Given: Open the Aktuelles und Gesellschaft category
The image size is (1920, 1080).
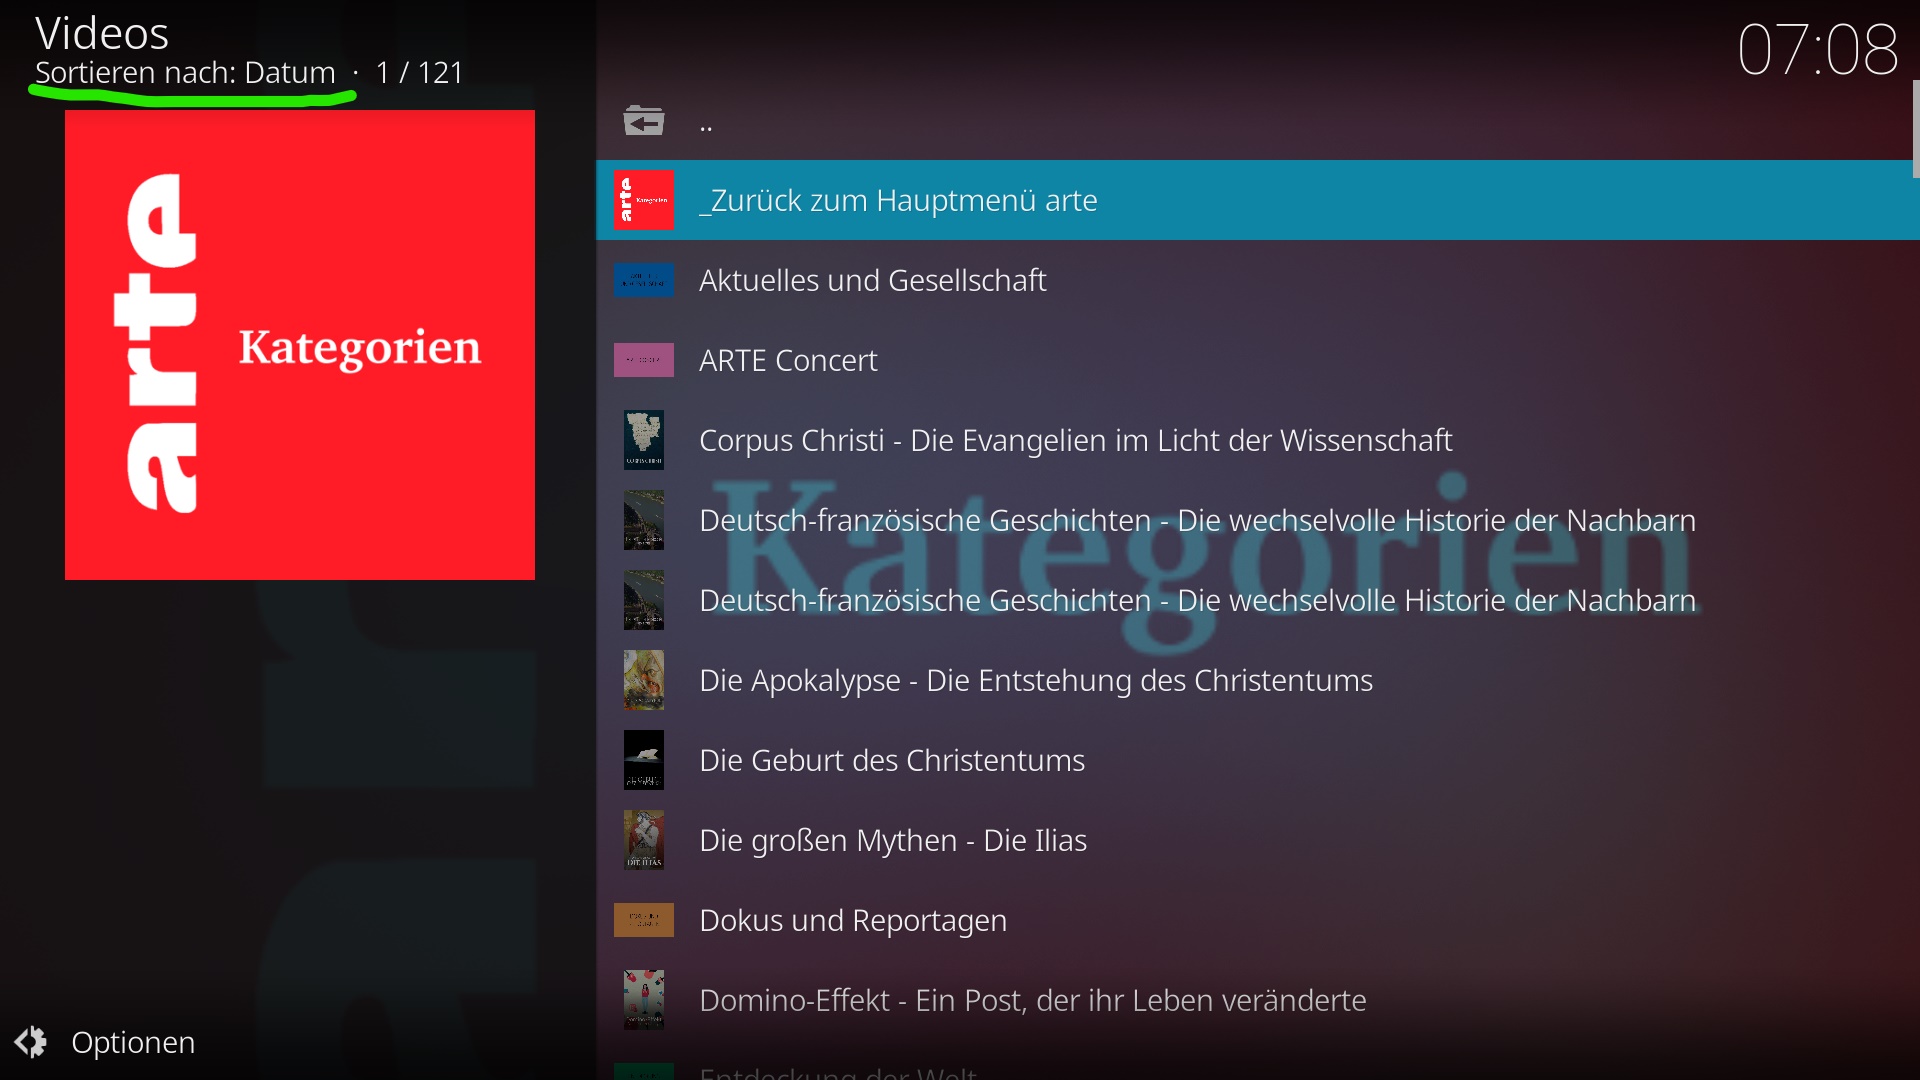Looking at the screenshot, I should tap(1257, 280).
